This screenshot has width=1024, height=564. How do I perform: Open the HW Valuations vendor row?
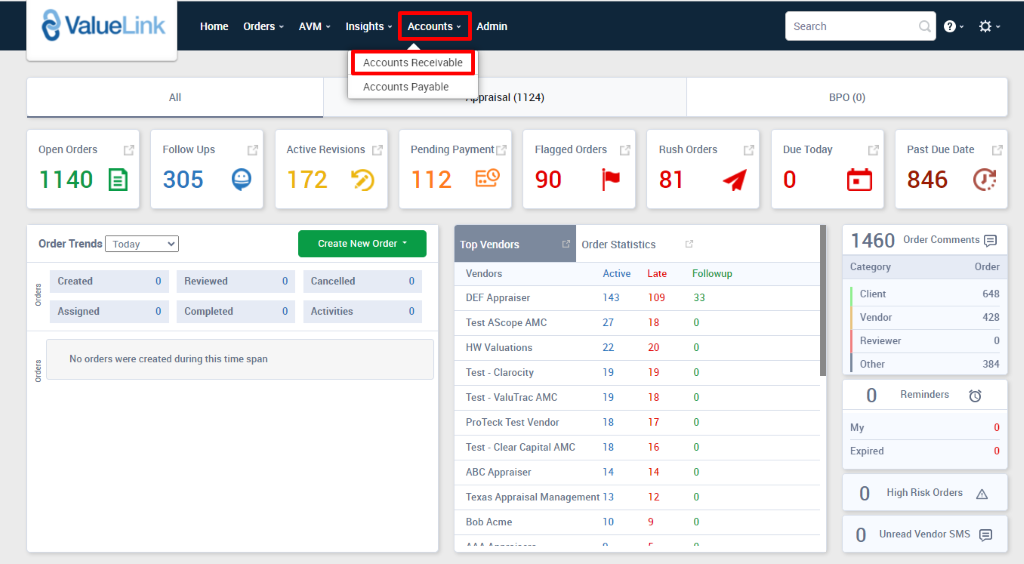[x=637, y=347]
